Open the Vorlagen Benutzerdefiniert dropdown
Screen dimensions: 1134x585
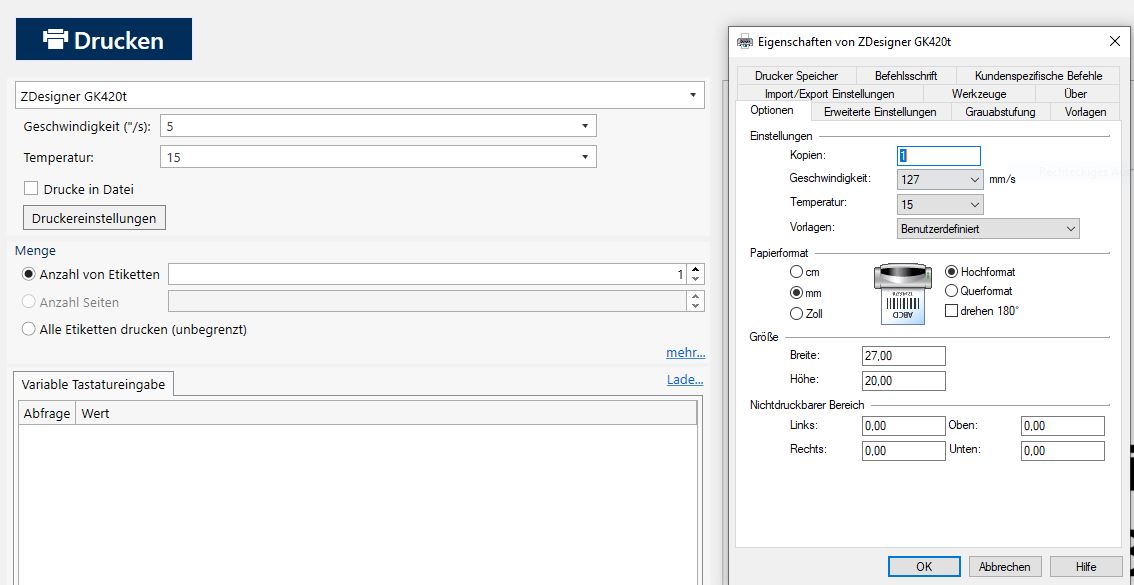pos(988,229)
